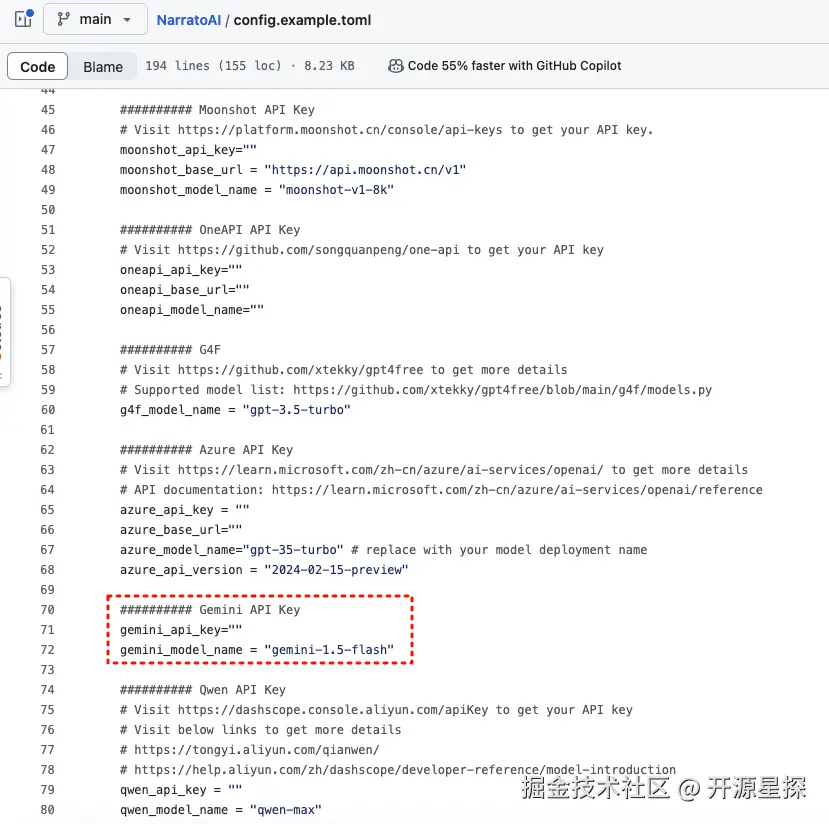Select line number 45
Image resolution: width=829 pixels, height=824 pixels.
tap(48, 110)
